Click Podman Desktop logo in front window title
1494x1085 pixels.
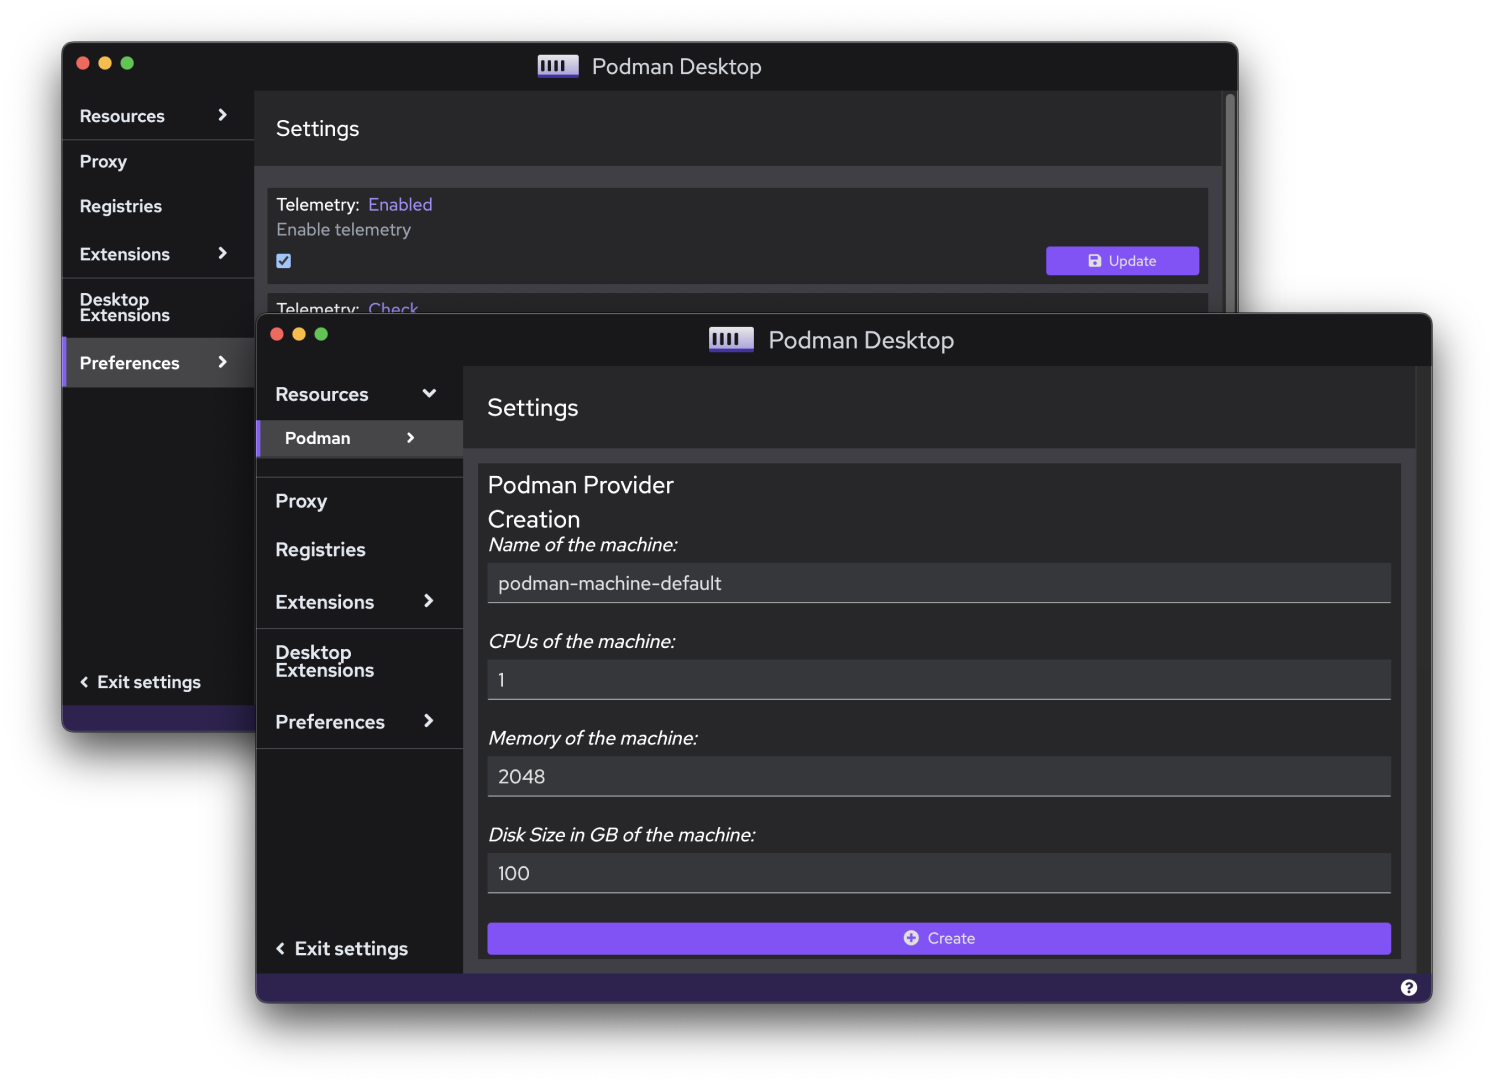(731, 339)
